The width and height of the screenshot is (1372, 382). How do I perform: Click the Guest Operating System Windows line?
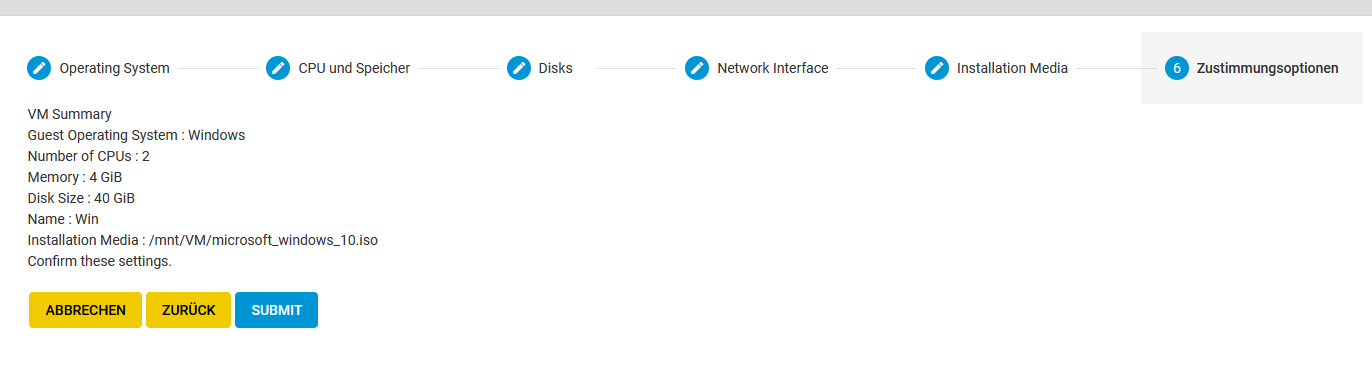coord(136,135)
